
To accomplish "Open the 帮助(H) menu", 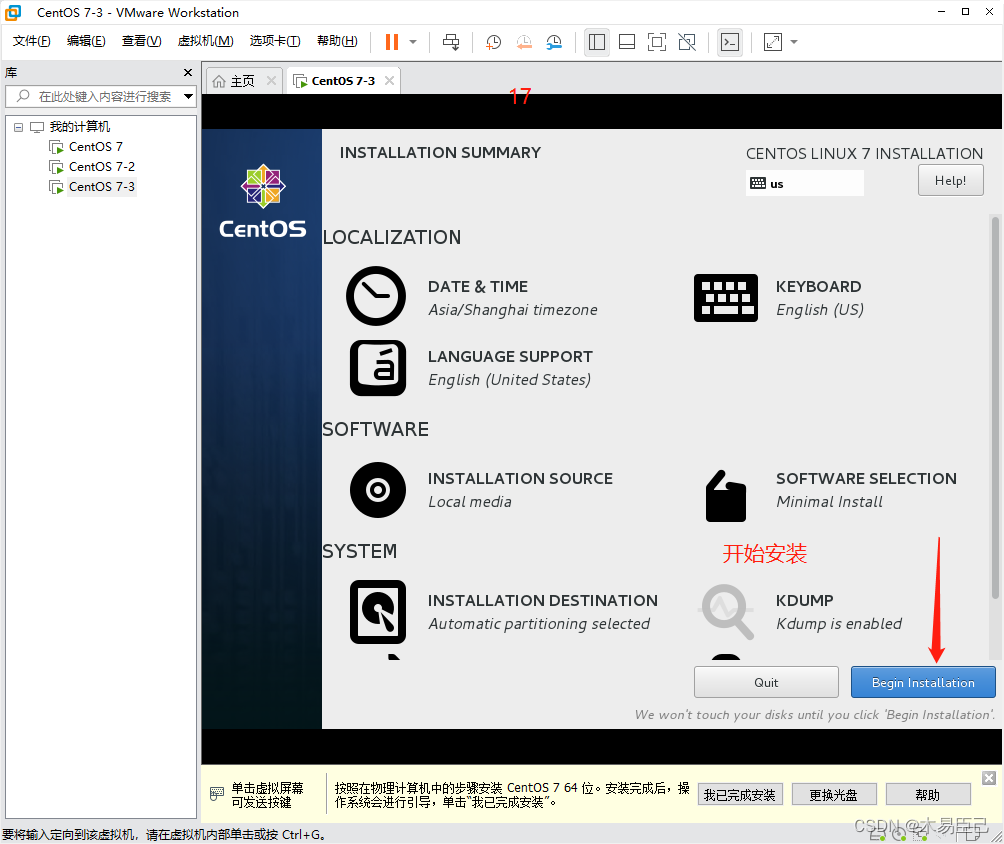I will [x=337, y=41].
